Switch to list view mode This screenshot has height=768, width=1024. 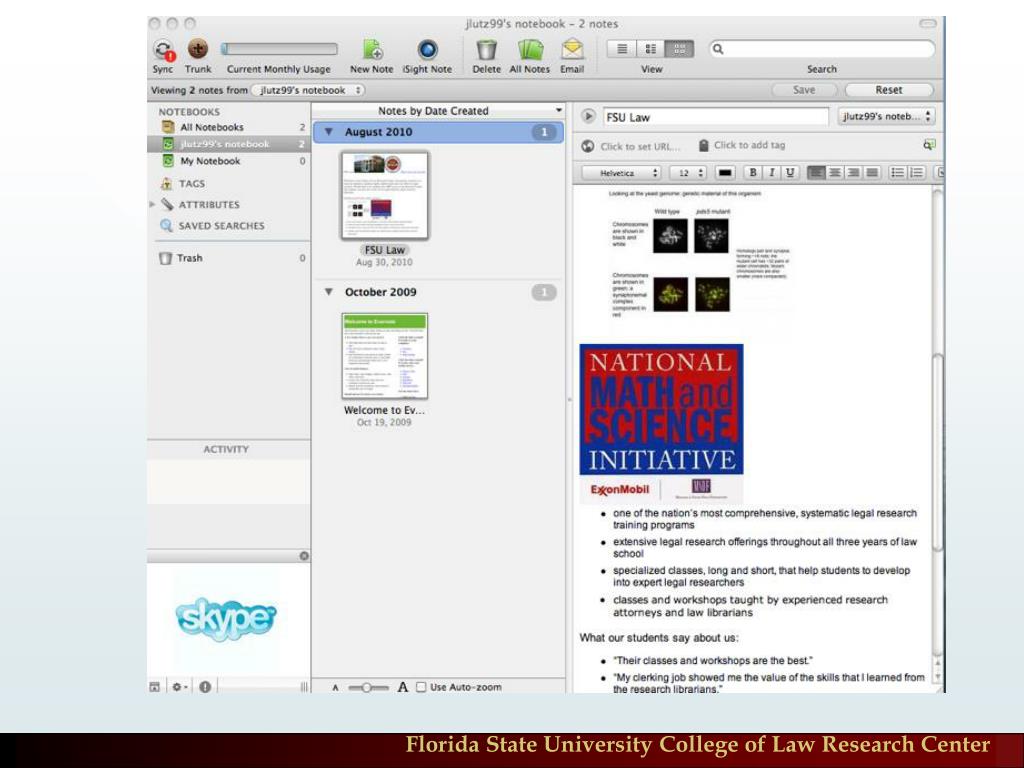622,49
